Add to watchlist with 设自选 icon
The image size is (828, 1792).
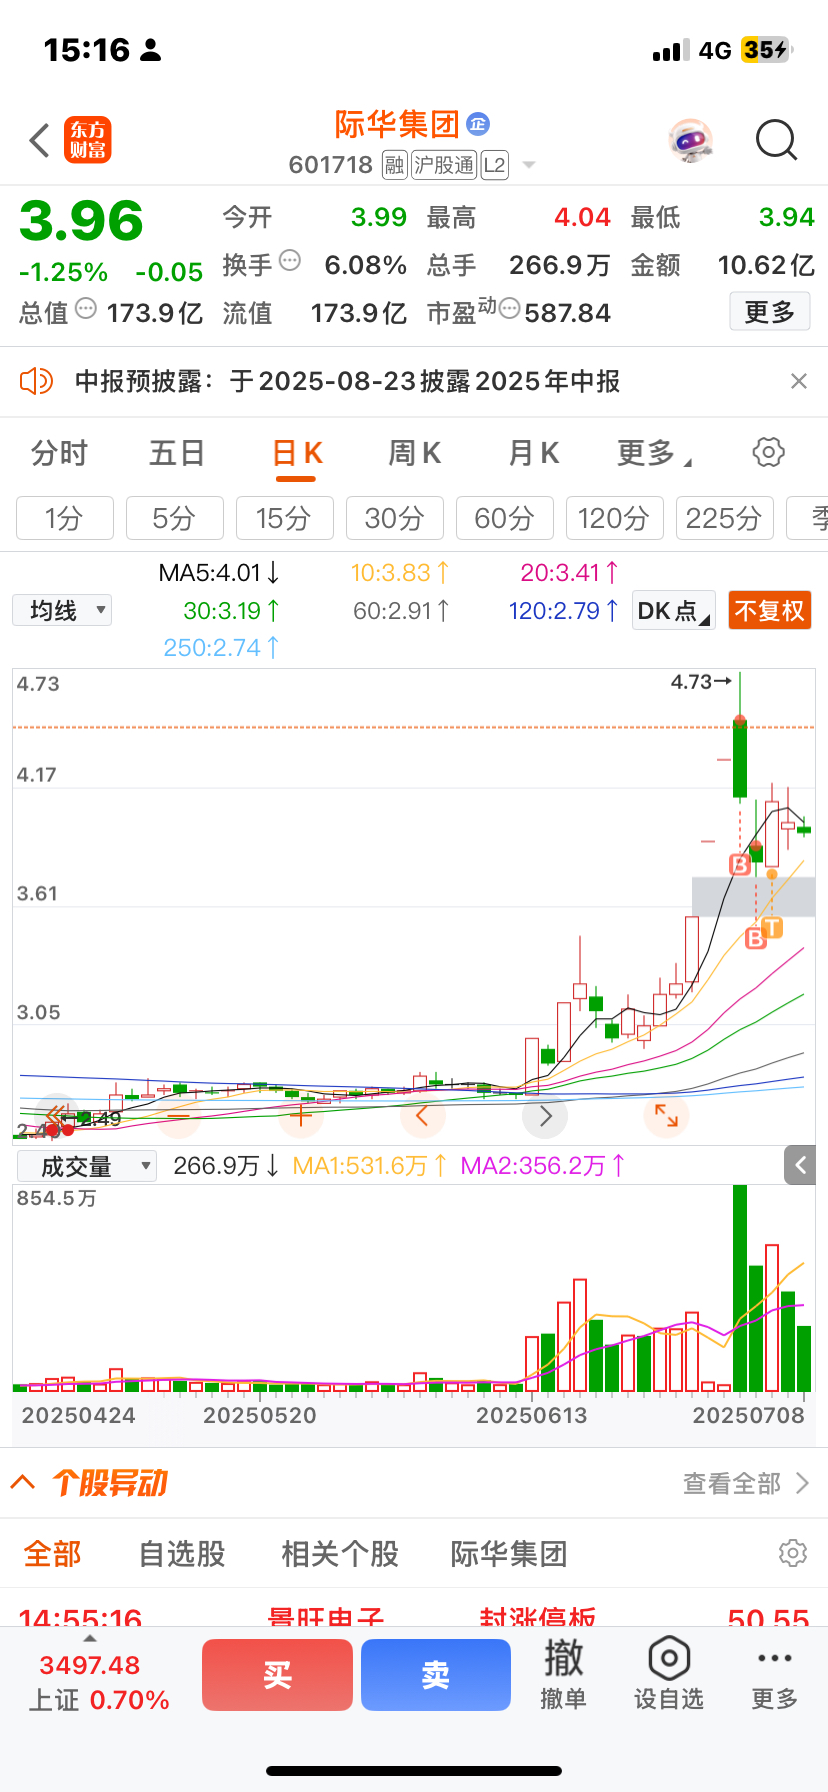pos(669,1675)
